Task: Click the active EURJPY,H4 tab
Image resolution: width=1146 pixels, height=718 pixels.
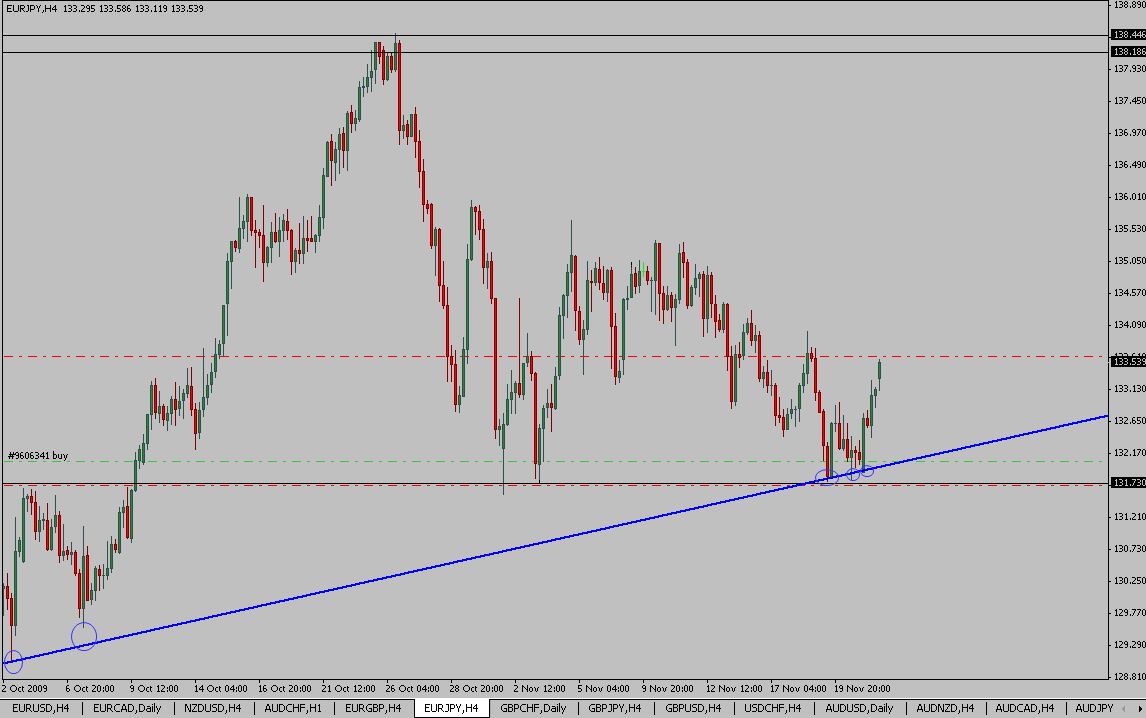Action: click(451, 708)
